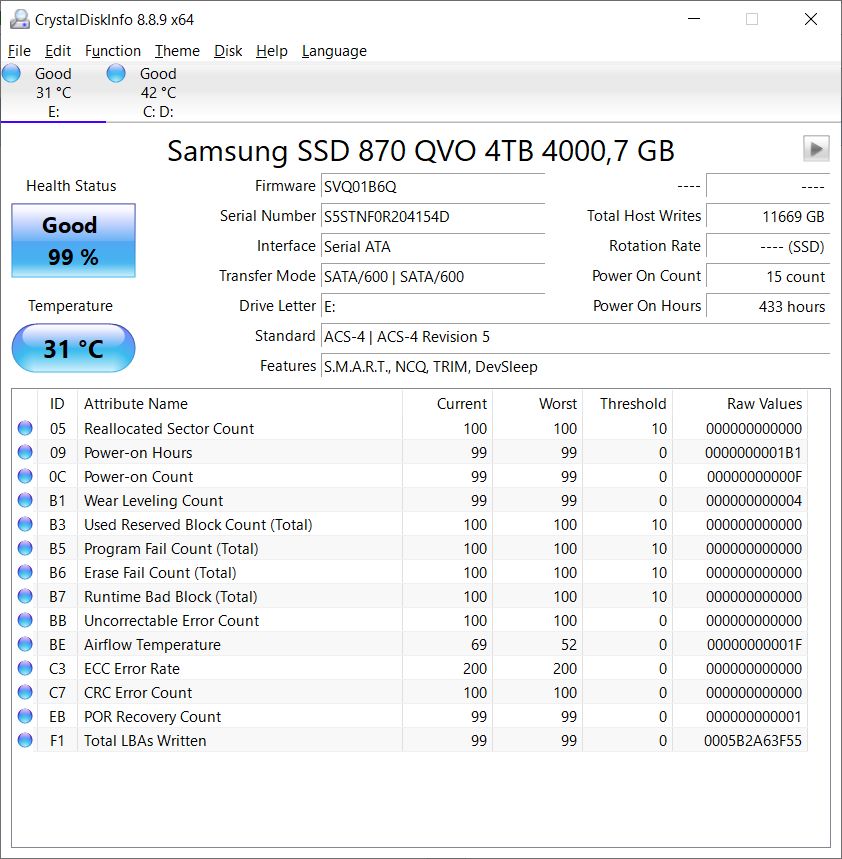Viewport: 842px width, 859px height.
Task: Click the status icon for CRC Error Count
Action: tap(25, 692)
